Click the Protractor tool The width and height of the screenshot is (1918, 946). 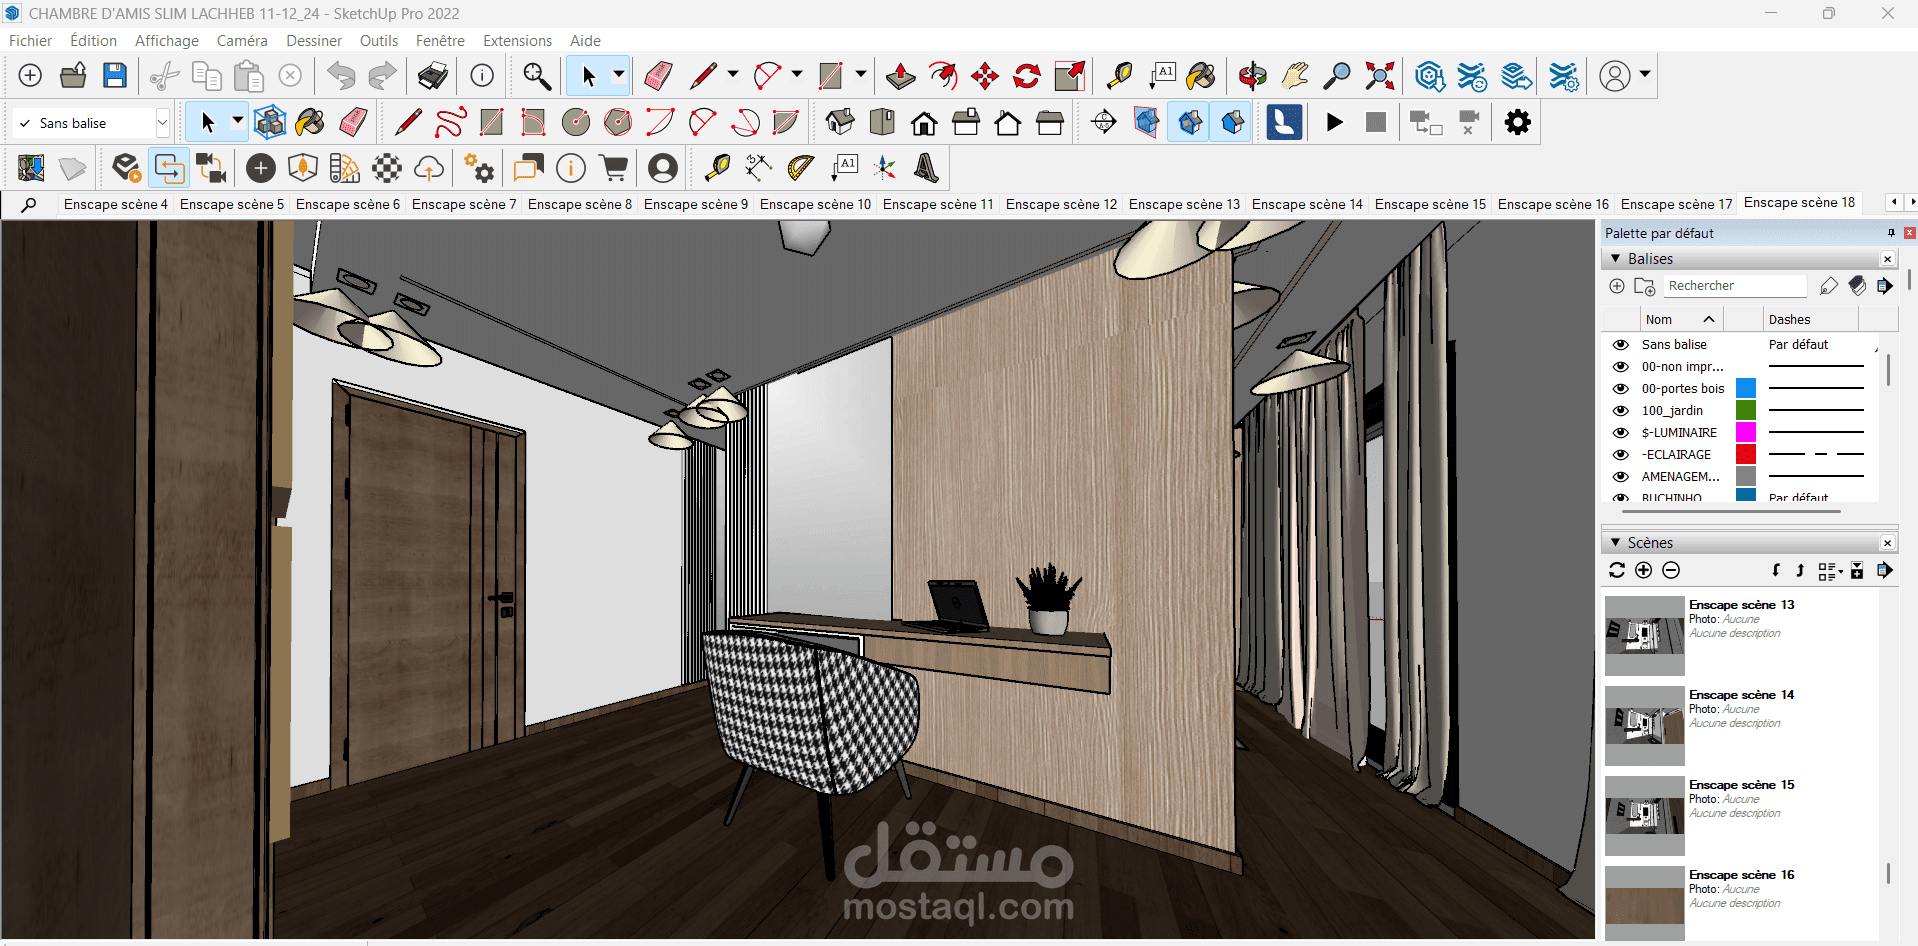click(800, 168)
